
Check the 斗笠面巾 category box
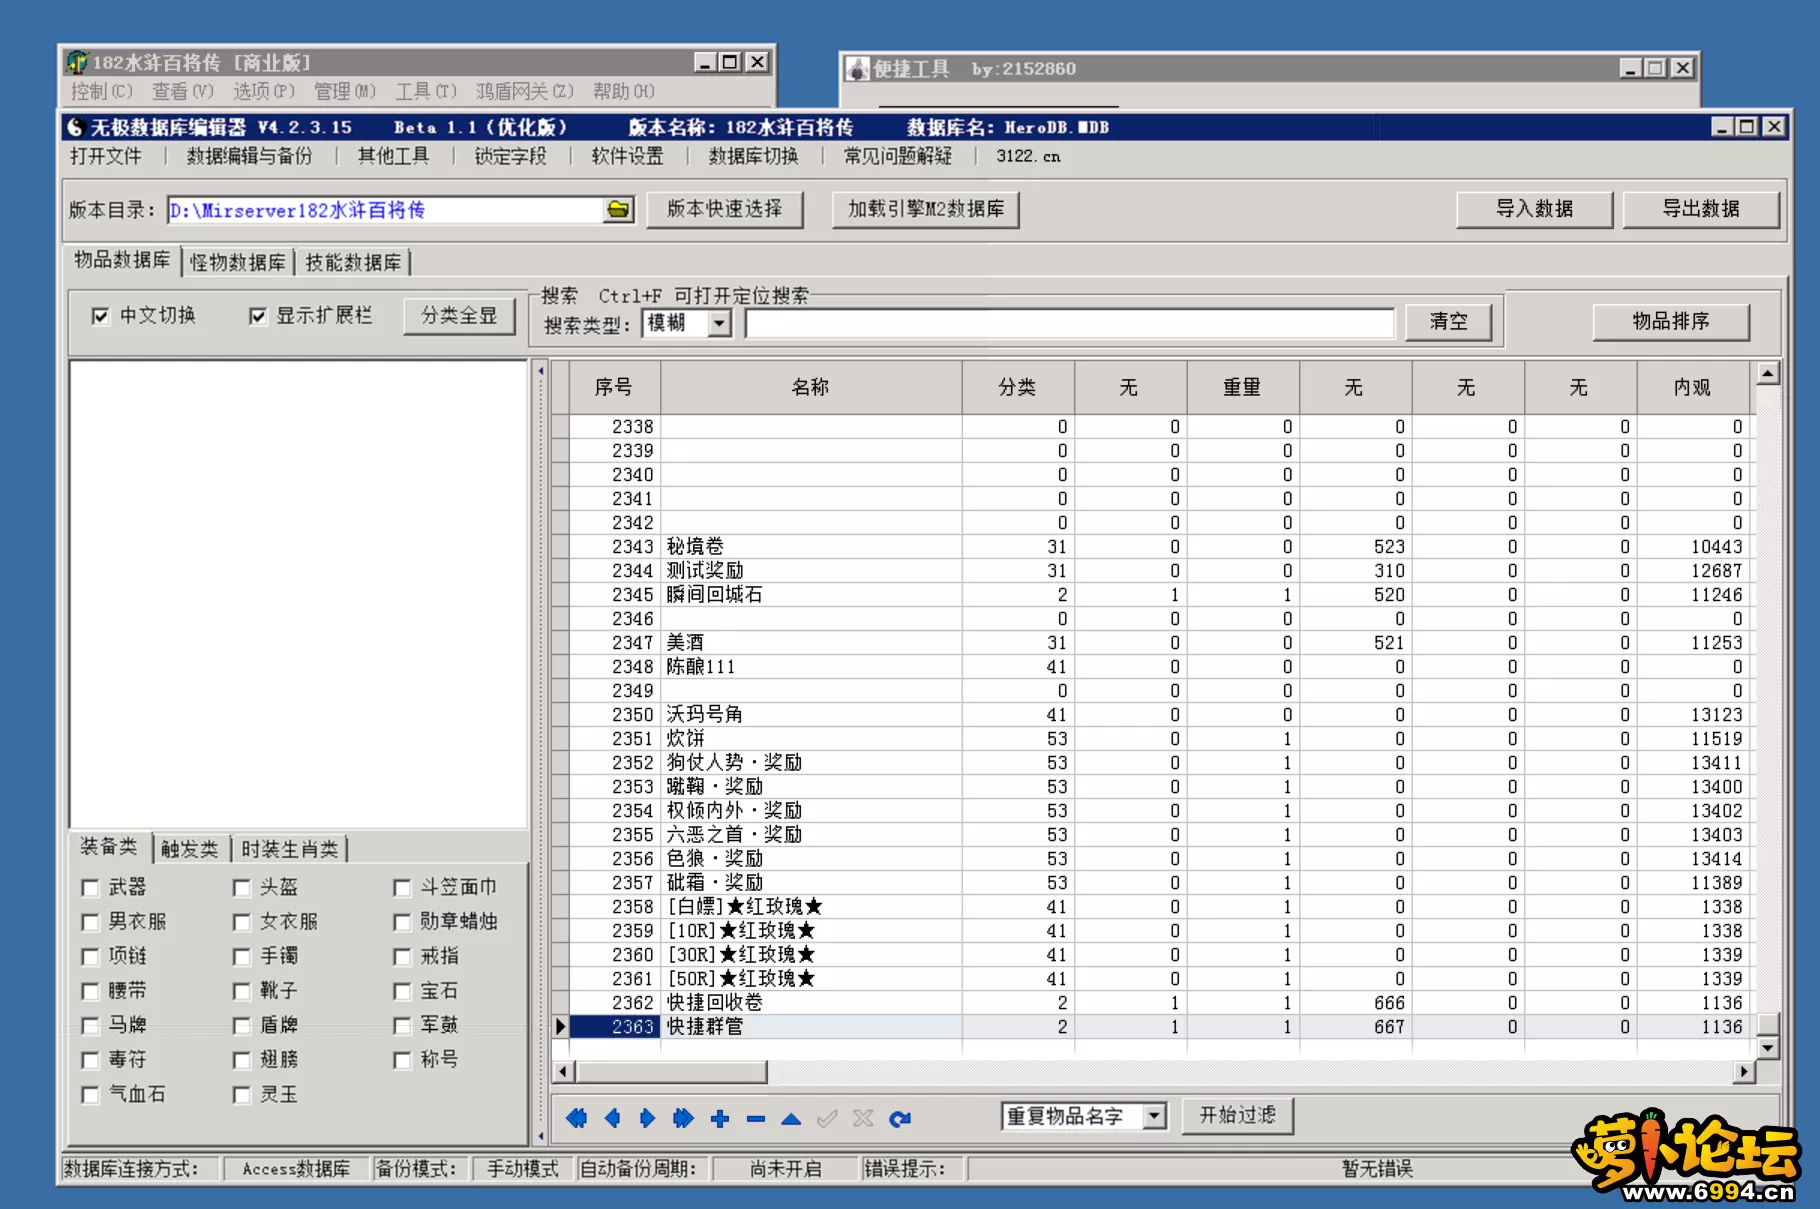coord(402,888)
